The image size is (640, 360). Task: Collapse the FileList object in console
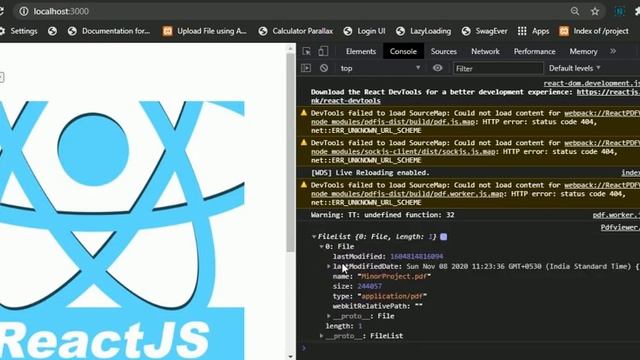[x=314, y=237]
